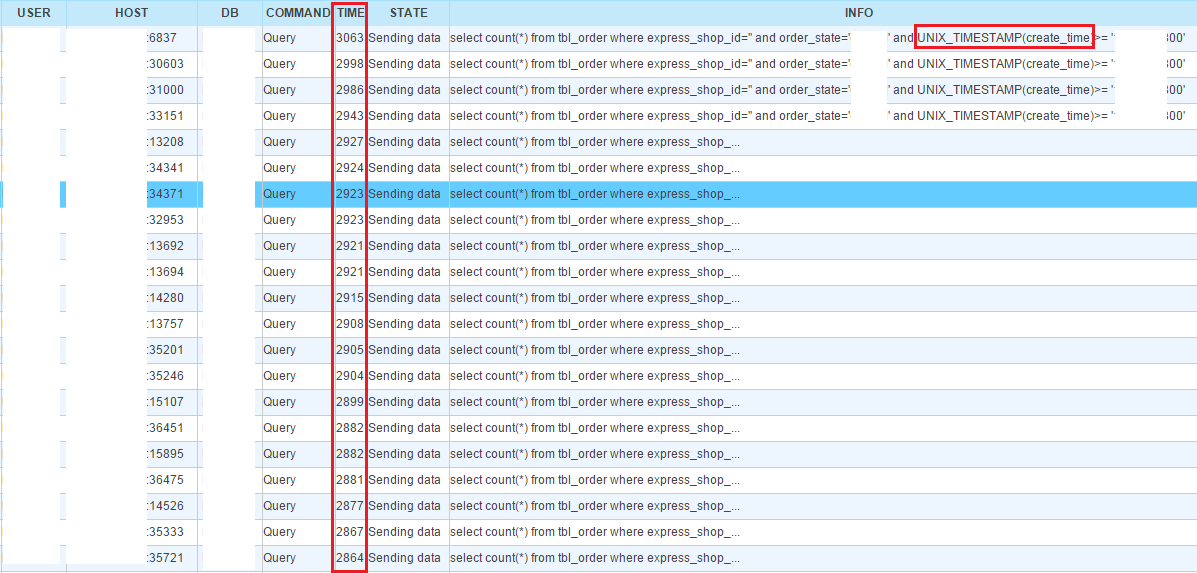Click the HOST column header
1197x573 pixels.
point(131,13)
